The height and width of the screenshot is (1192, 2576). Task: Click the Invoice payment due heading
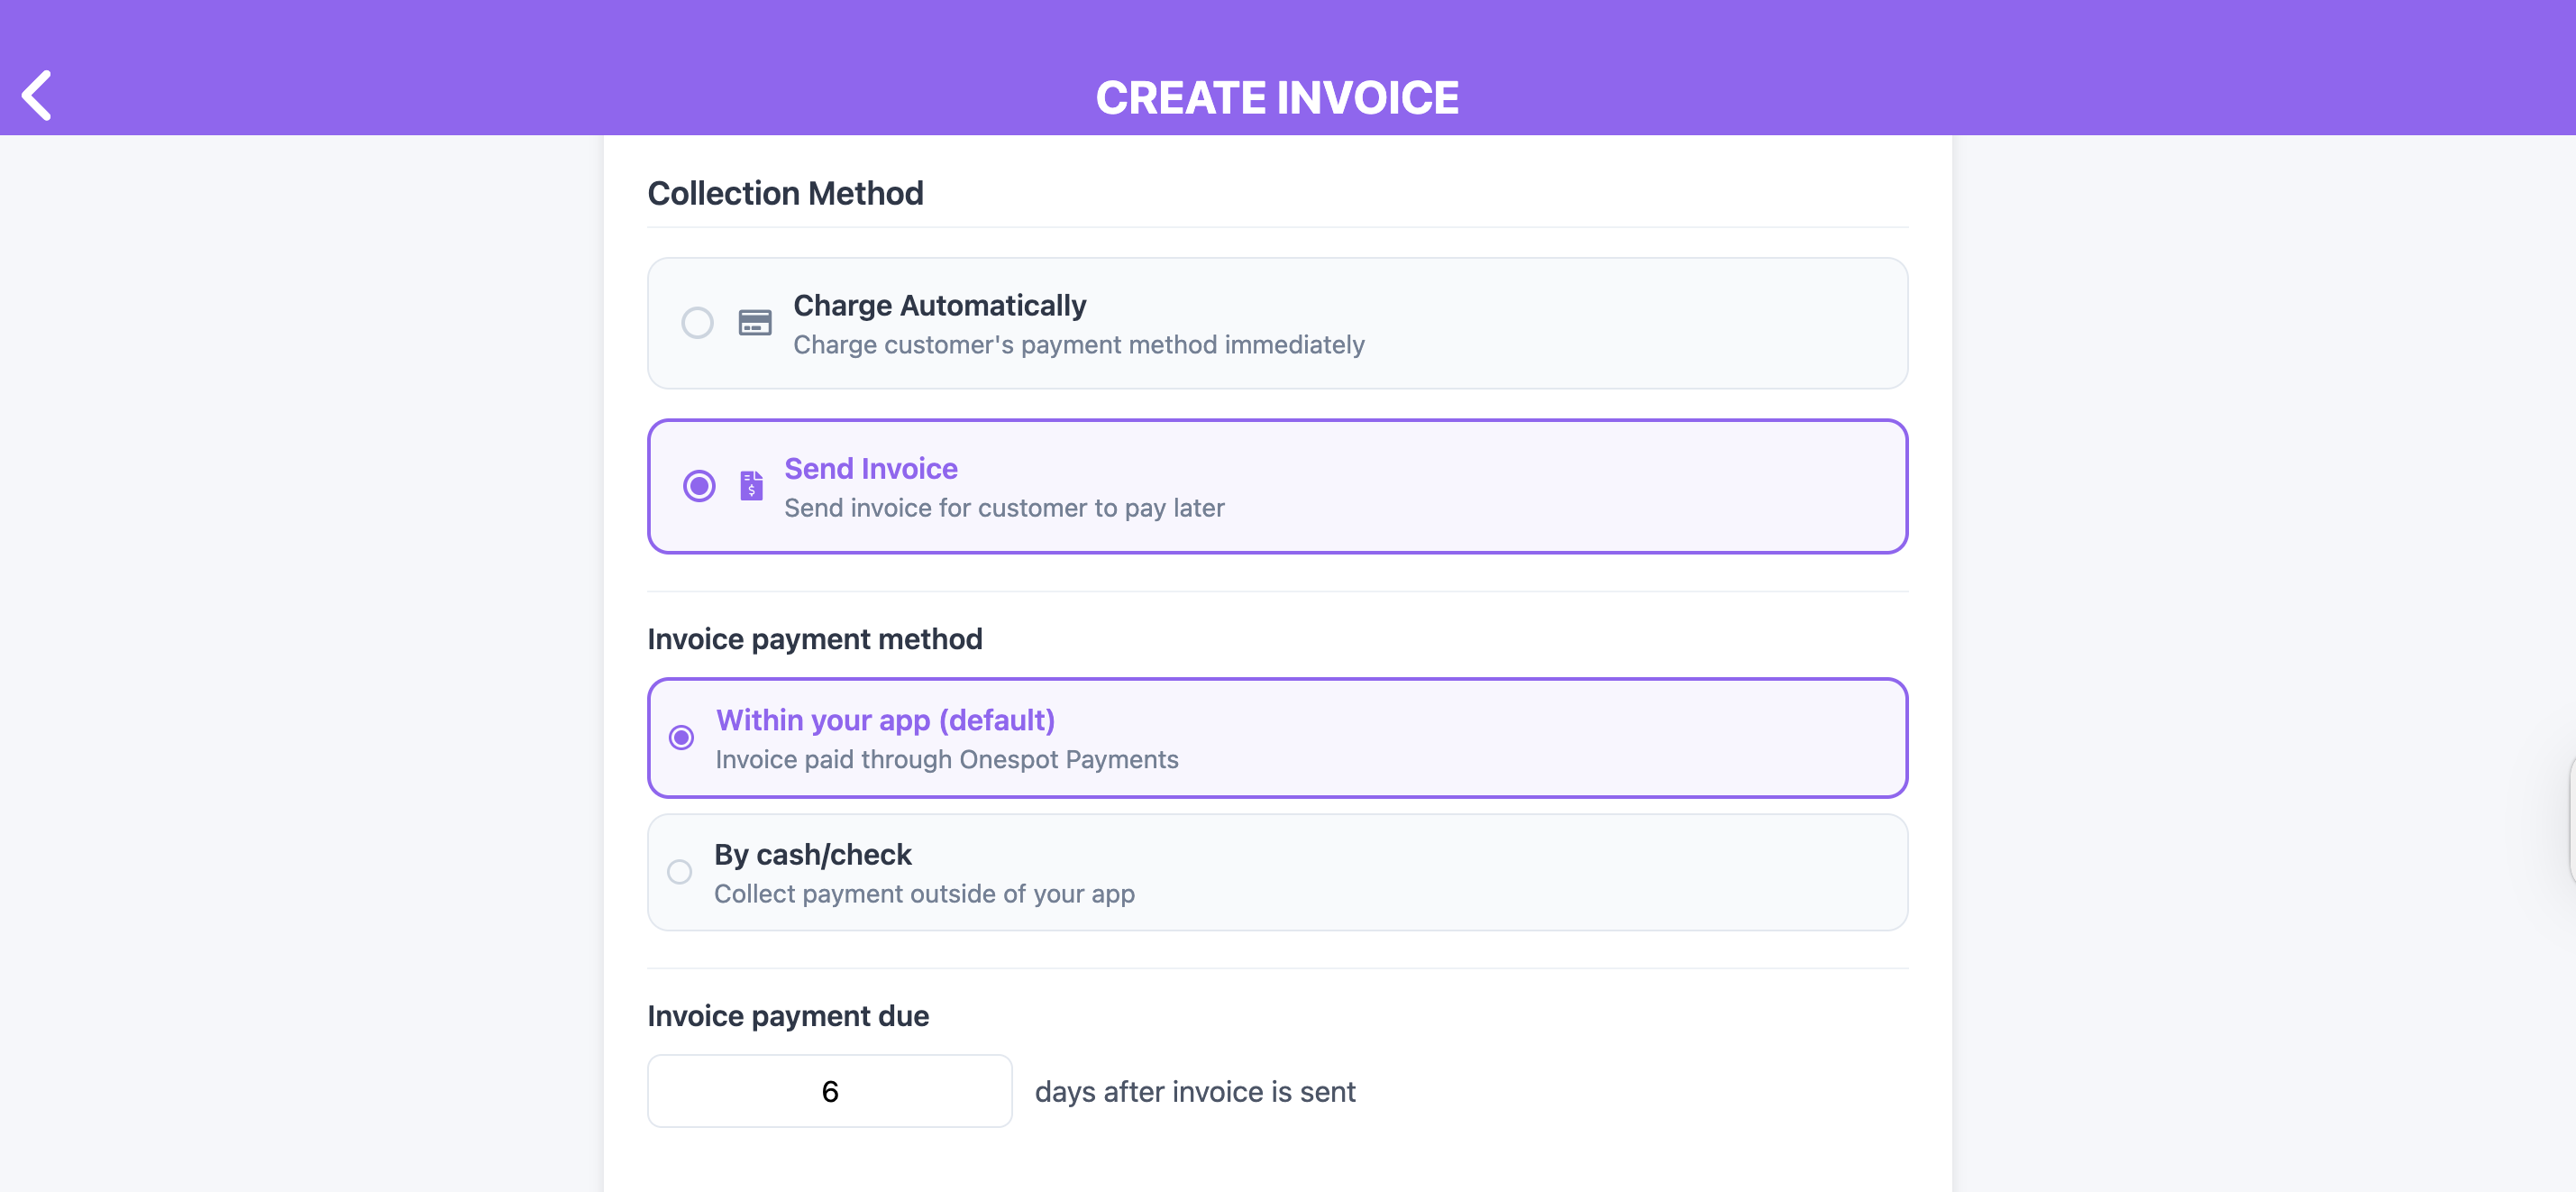point(787,1016)
